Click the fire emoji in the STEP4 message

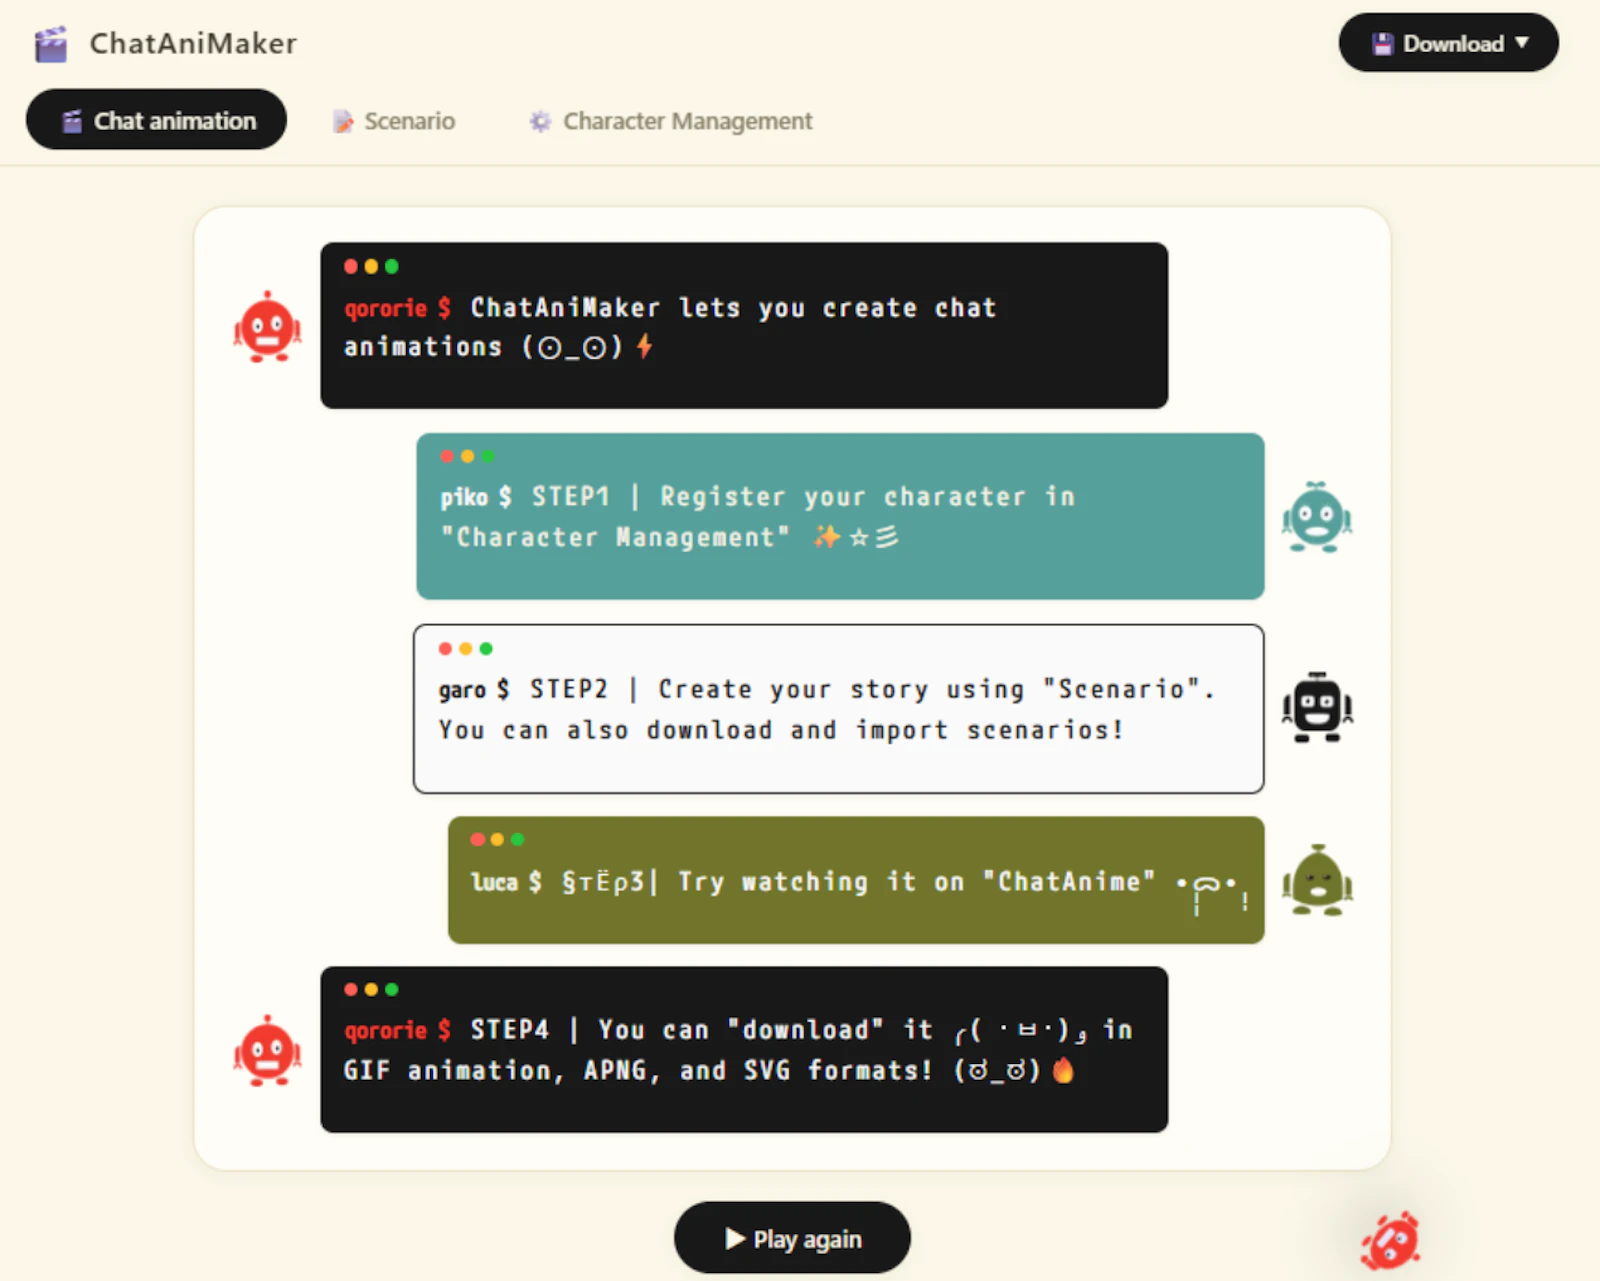(1063, 1070)
